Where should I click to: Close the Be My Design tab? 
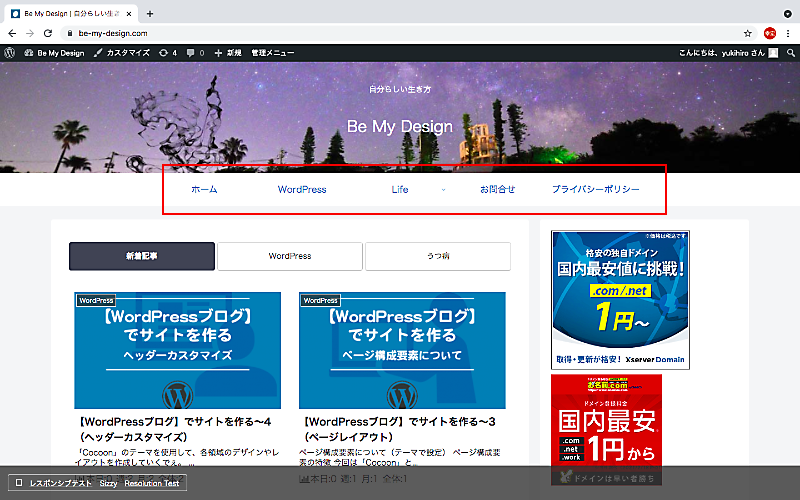129,14
